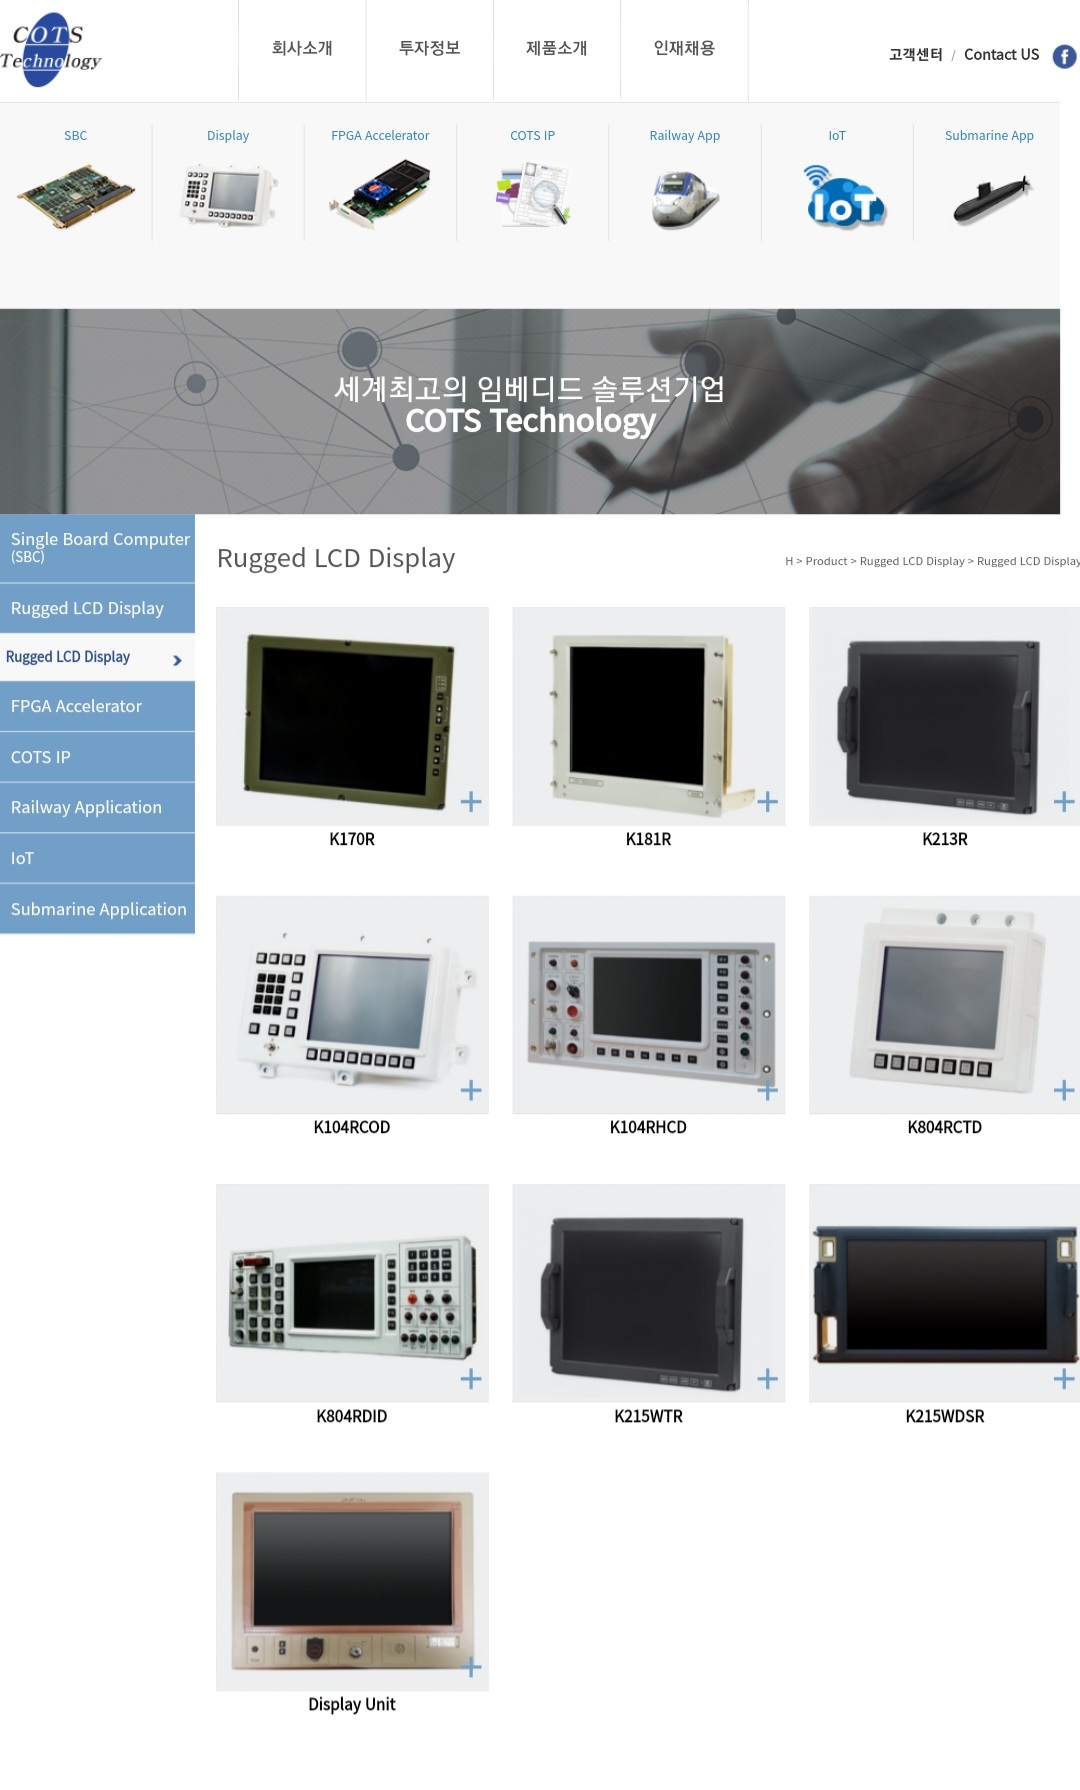Click plus icon on Display Unit card
The width and height of the screenshot is (1080, 1790).
[471, 1667]
